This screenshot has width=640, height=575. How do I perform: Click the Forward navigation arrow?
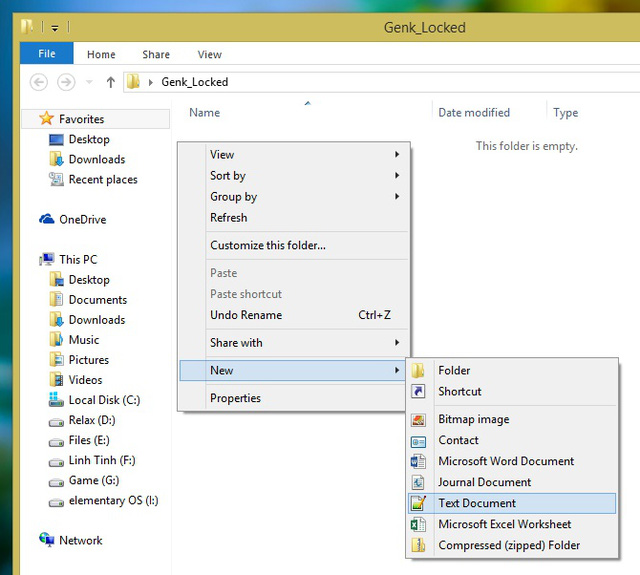(x=66, y=82)
